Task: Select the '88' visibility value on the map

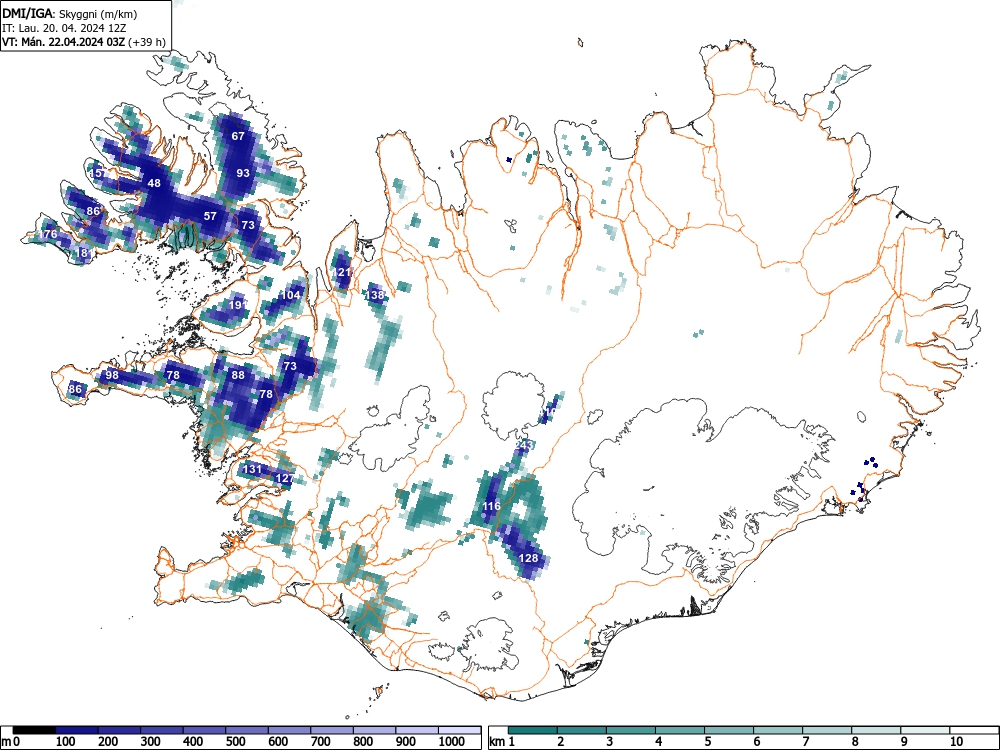Action: pos(238,375)
